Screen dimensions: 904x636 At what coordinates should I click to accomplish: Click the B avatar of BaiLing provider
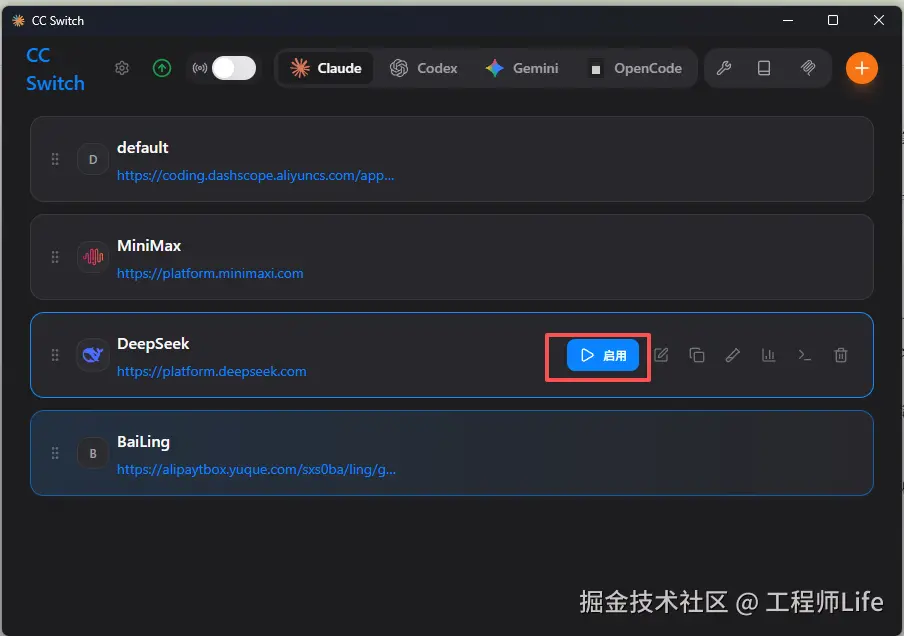(x=93, y=453)
